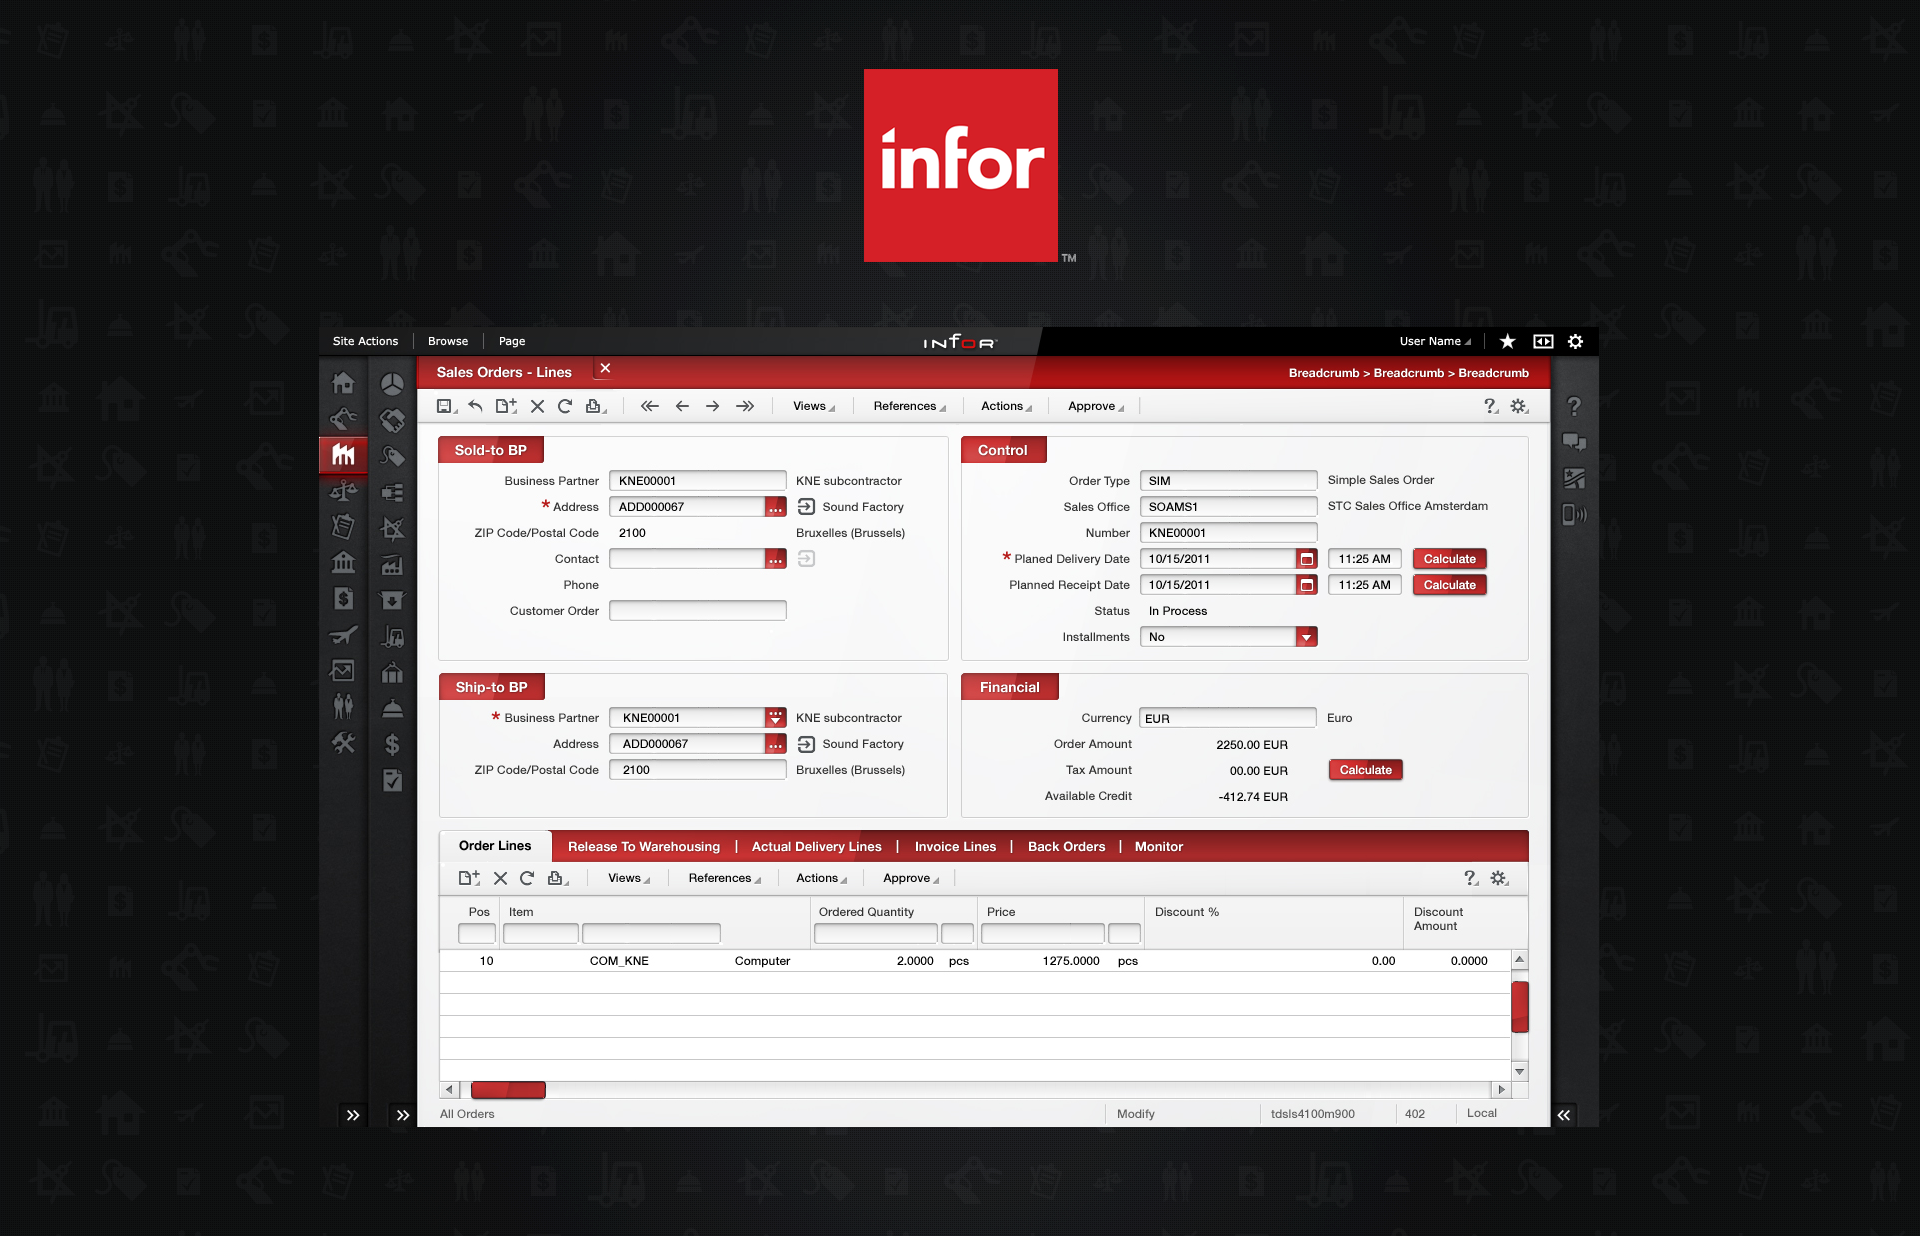Click the print icon in main toolbar

(x=596, y=406)
